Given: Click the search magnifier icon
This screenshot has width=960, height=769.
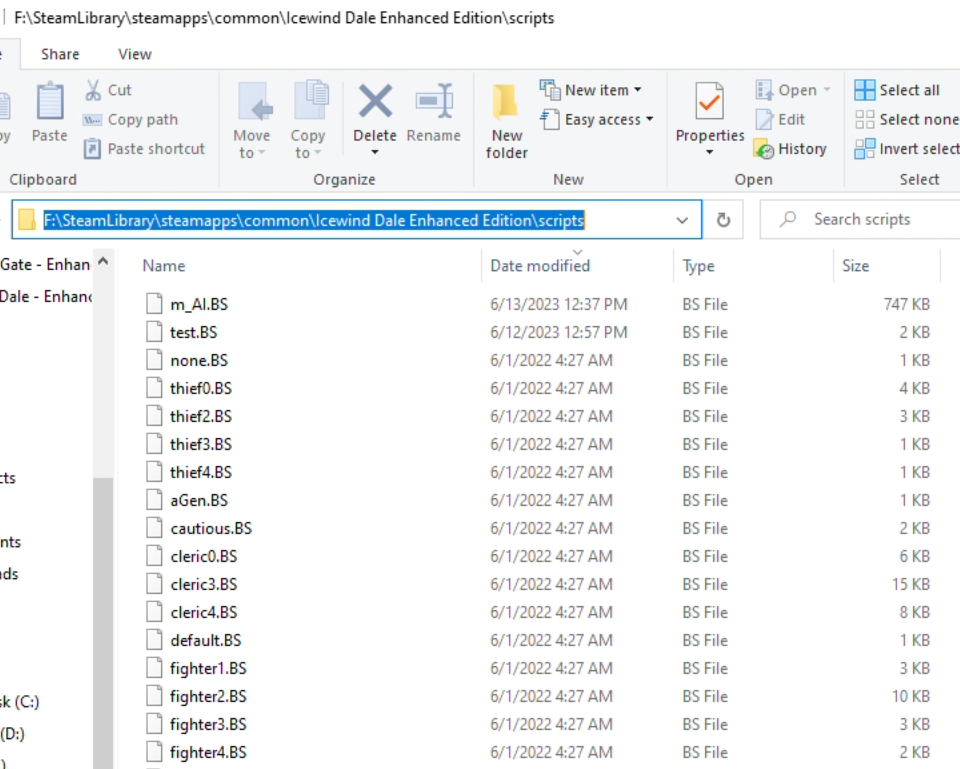Looking at the screenshot, I should coord(787,219).
